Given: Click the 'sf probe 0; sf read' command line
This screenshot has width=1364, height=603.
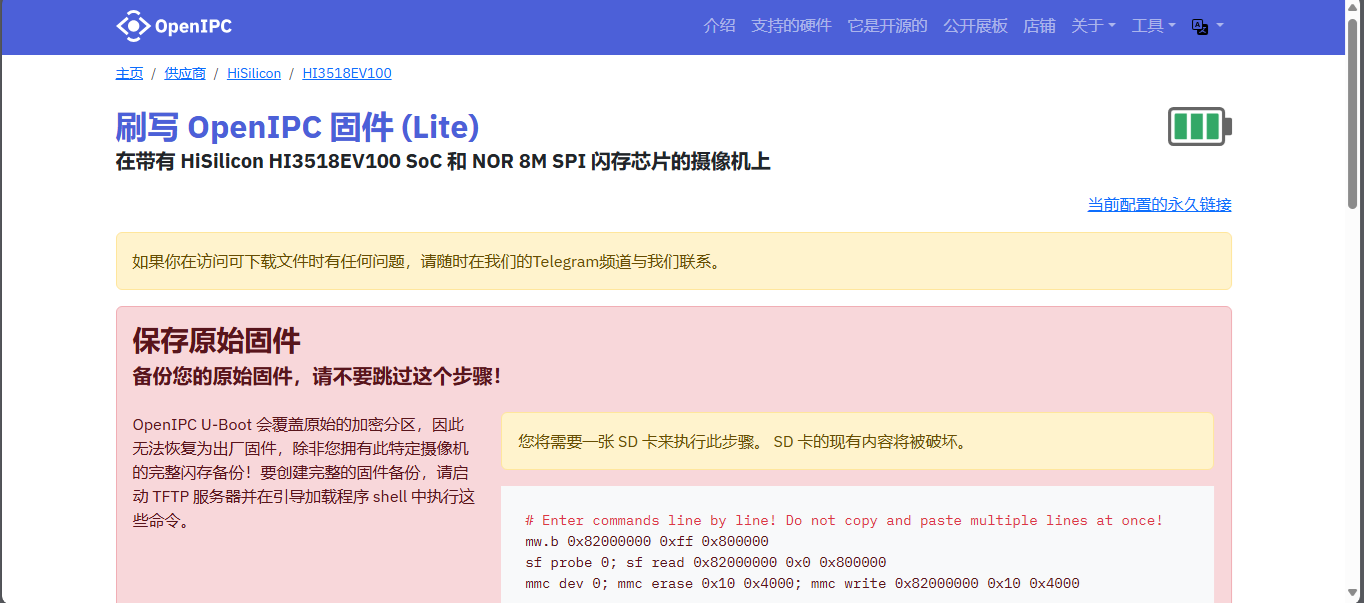Looking at the screenshot, I should pos(705,562).
